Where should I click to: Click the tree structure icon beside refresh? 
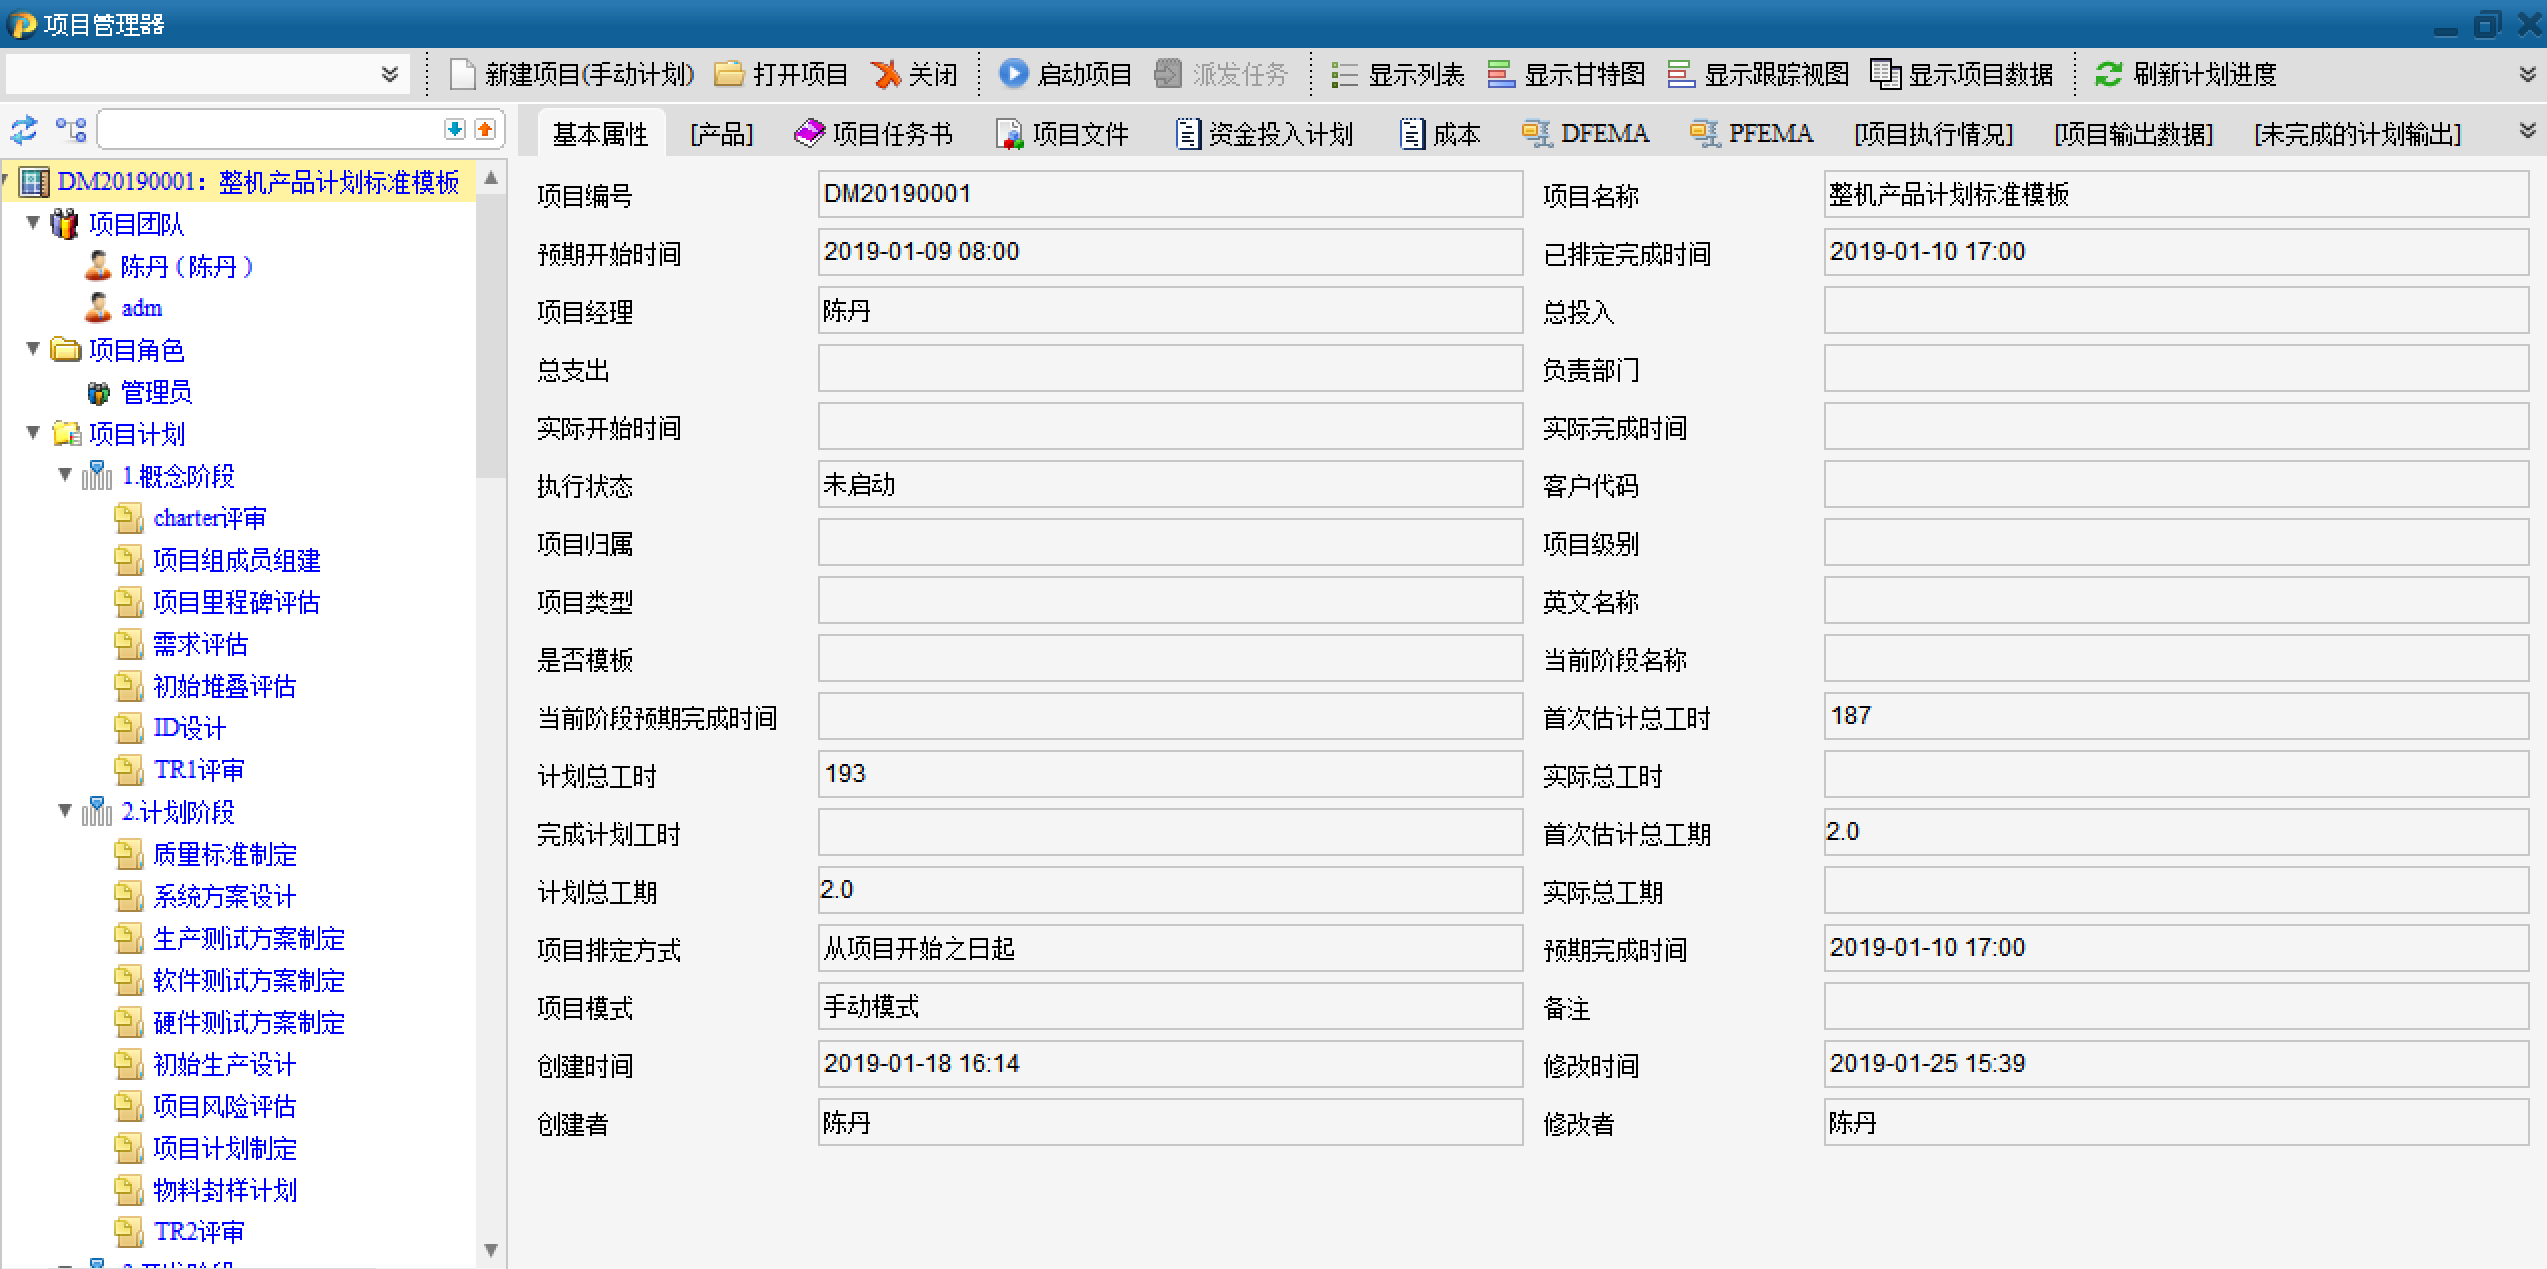coord(70,130)
